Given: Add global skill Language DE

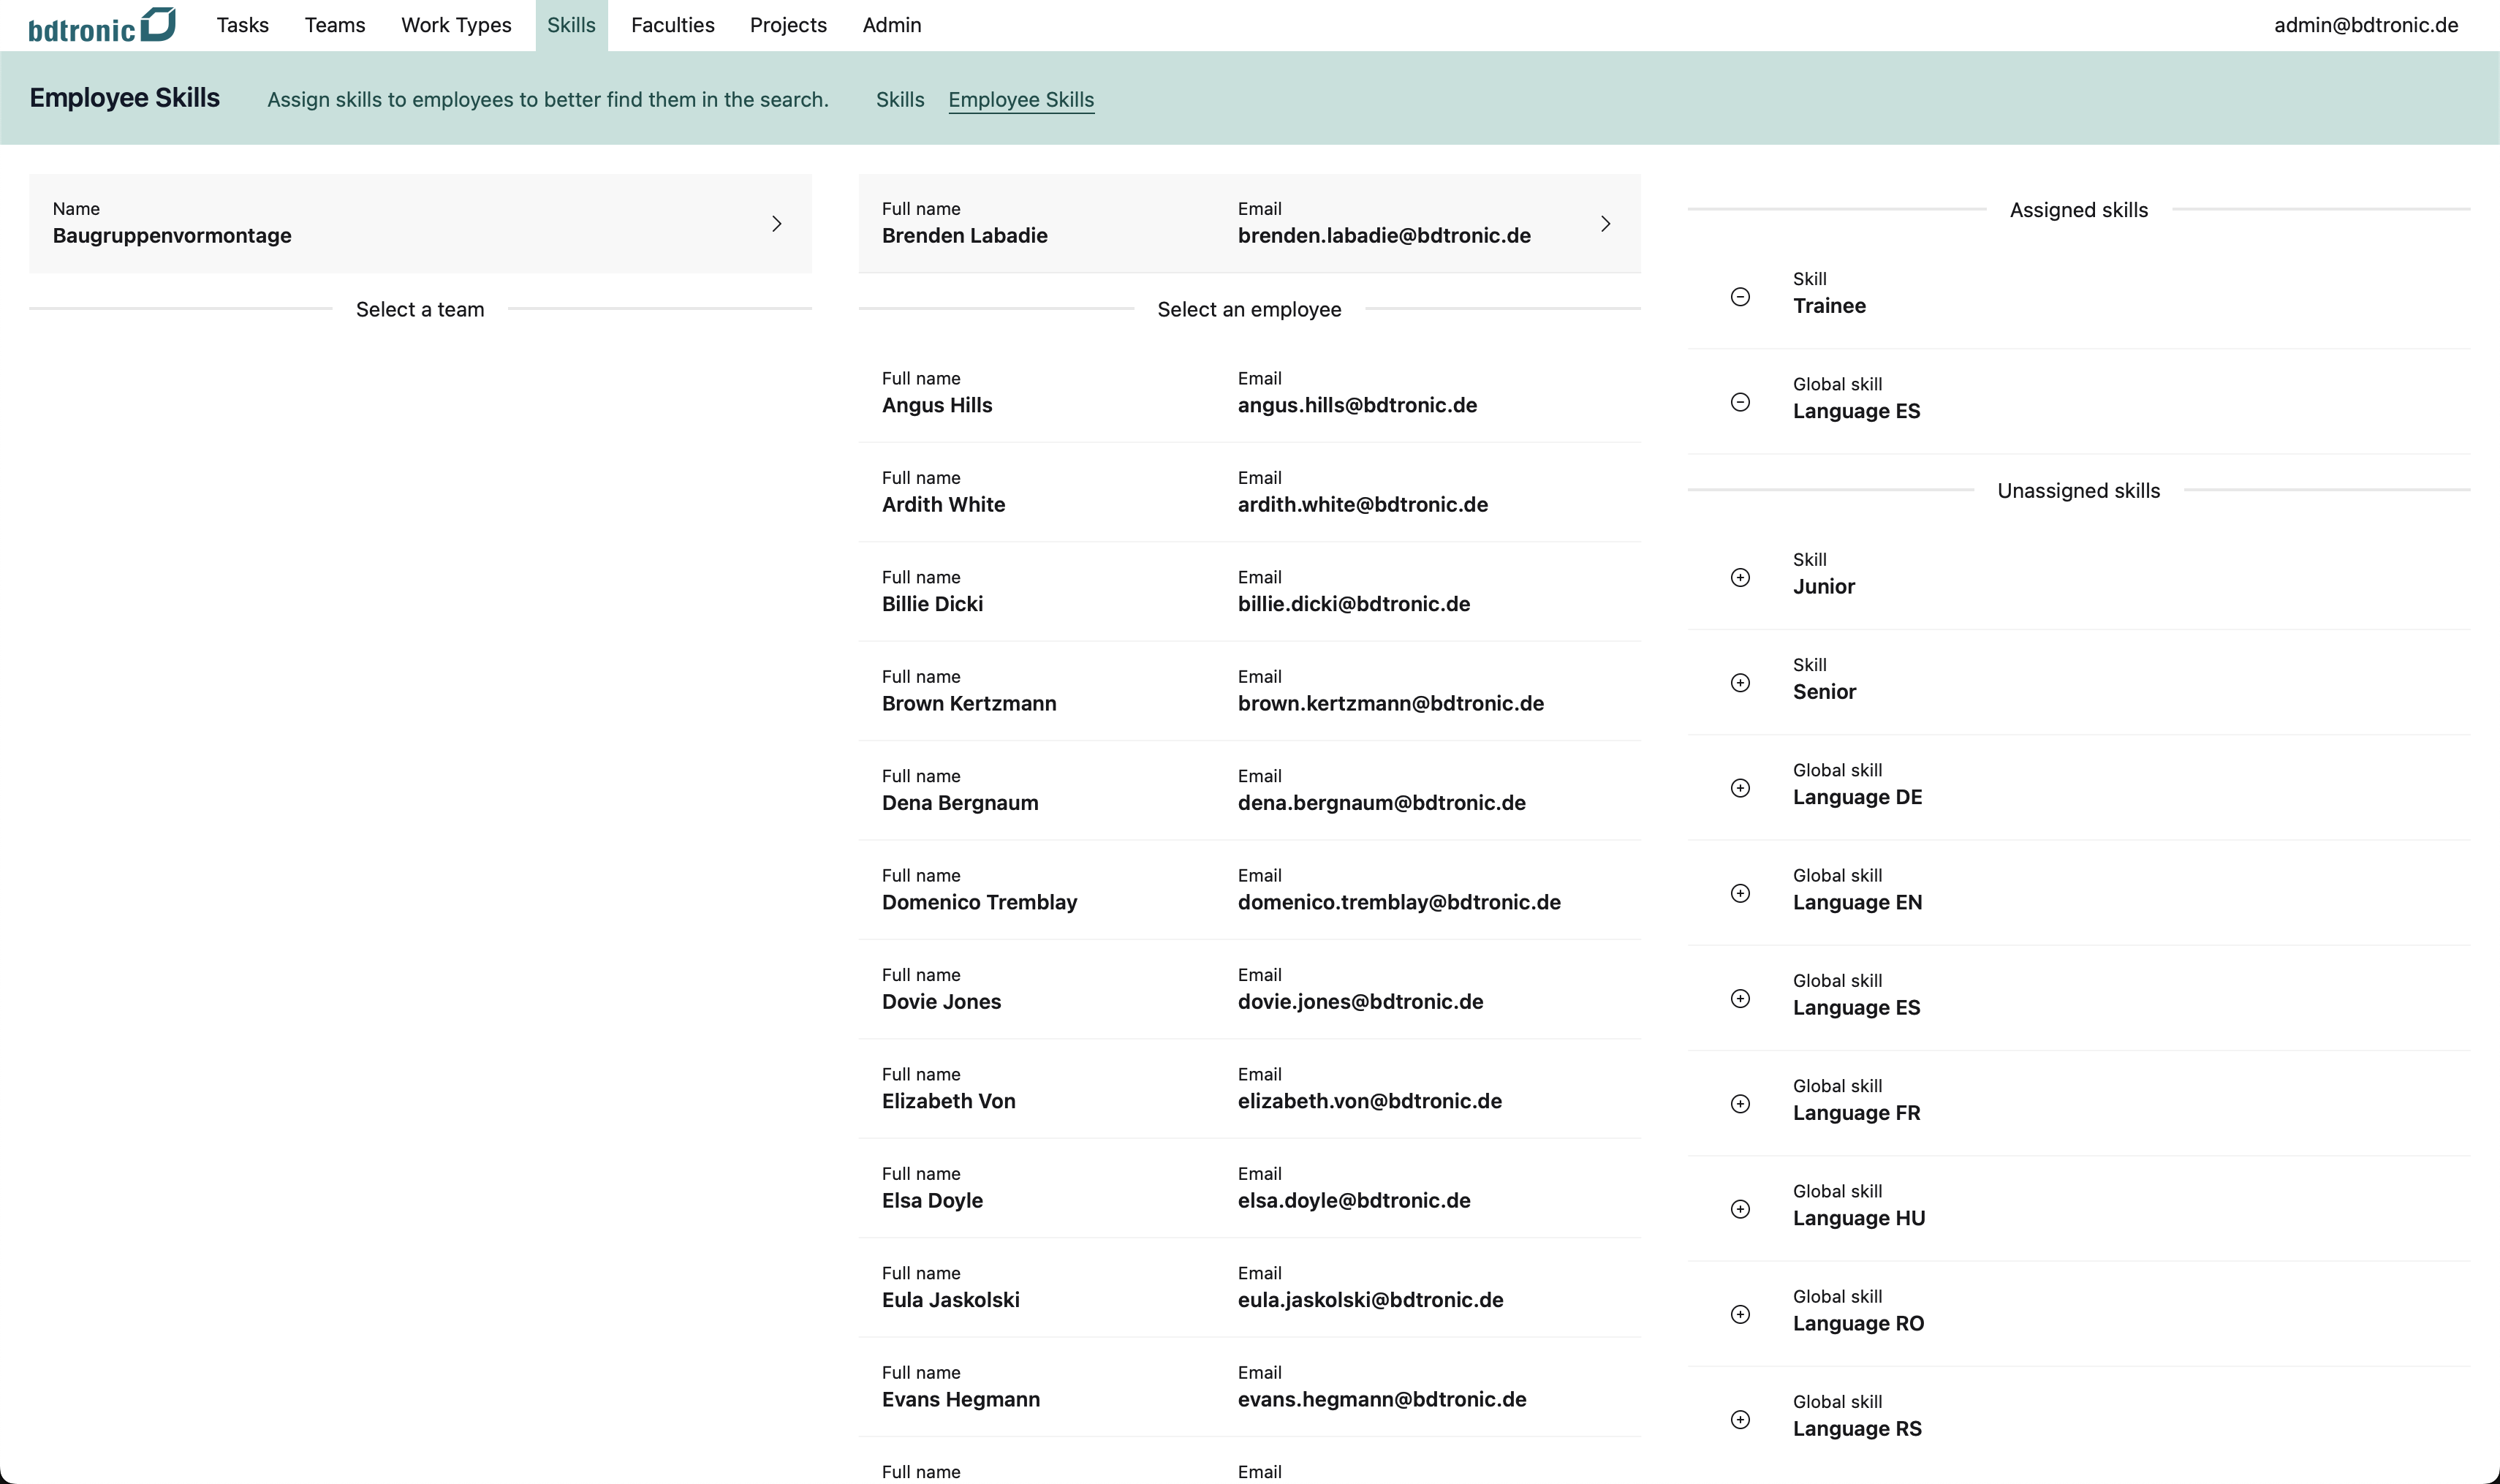Looking at the screenshot, I should coord(1740,788).
